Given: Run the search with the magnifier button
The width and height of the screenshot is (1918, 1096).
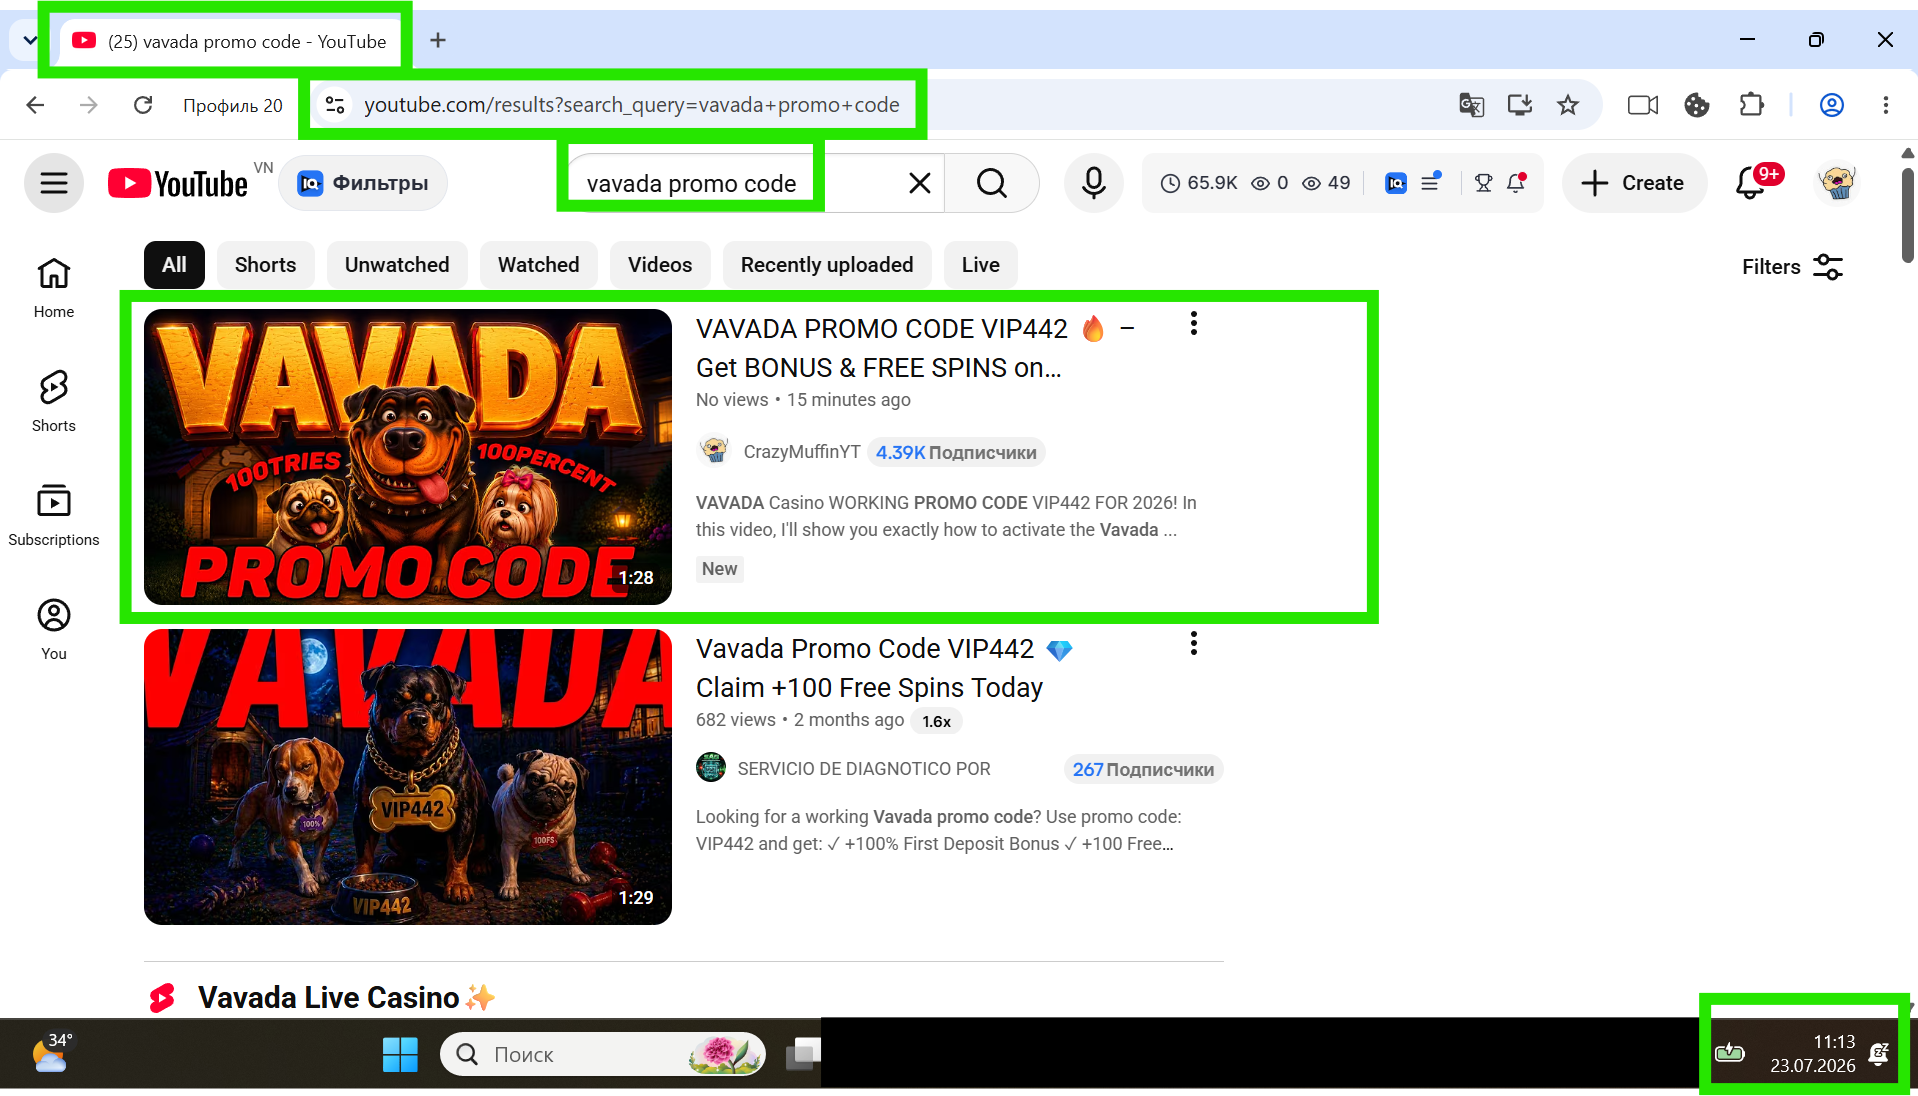Looking at the screenshot, I should click(992, 183).
